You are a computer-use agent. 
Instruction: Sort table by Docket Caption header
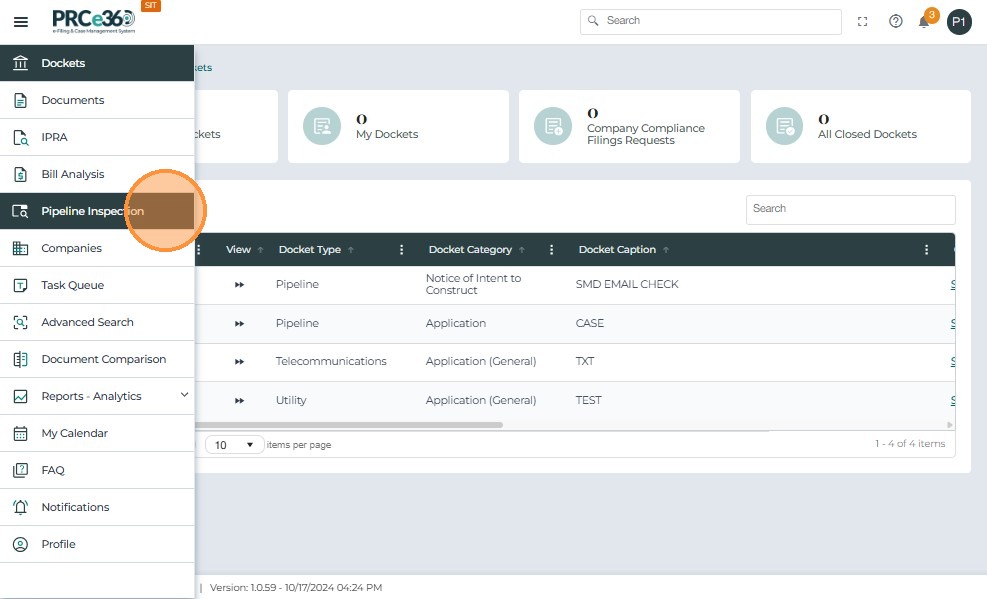617,250
